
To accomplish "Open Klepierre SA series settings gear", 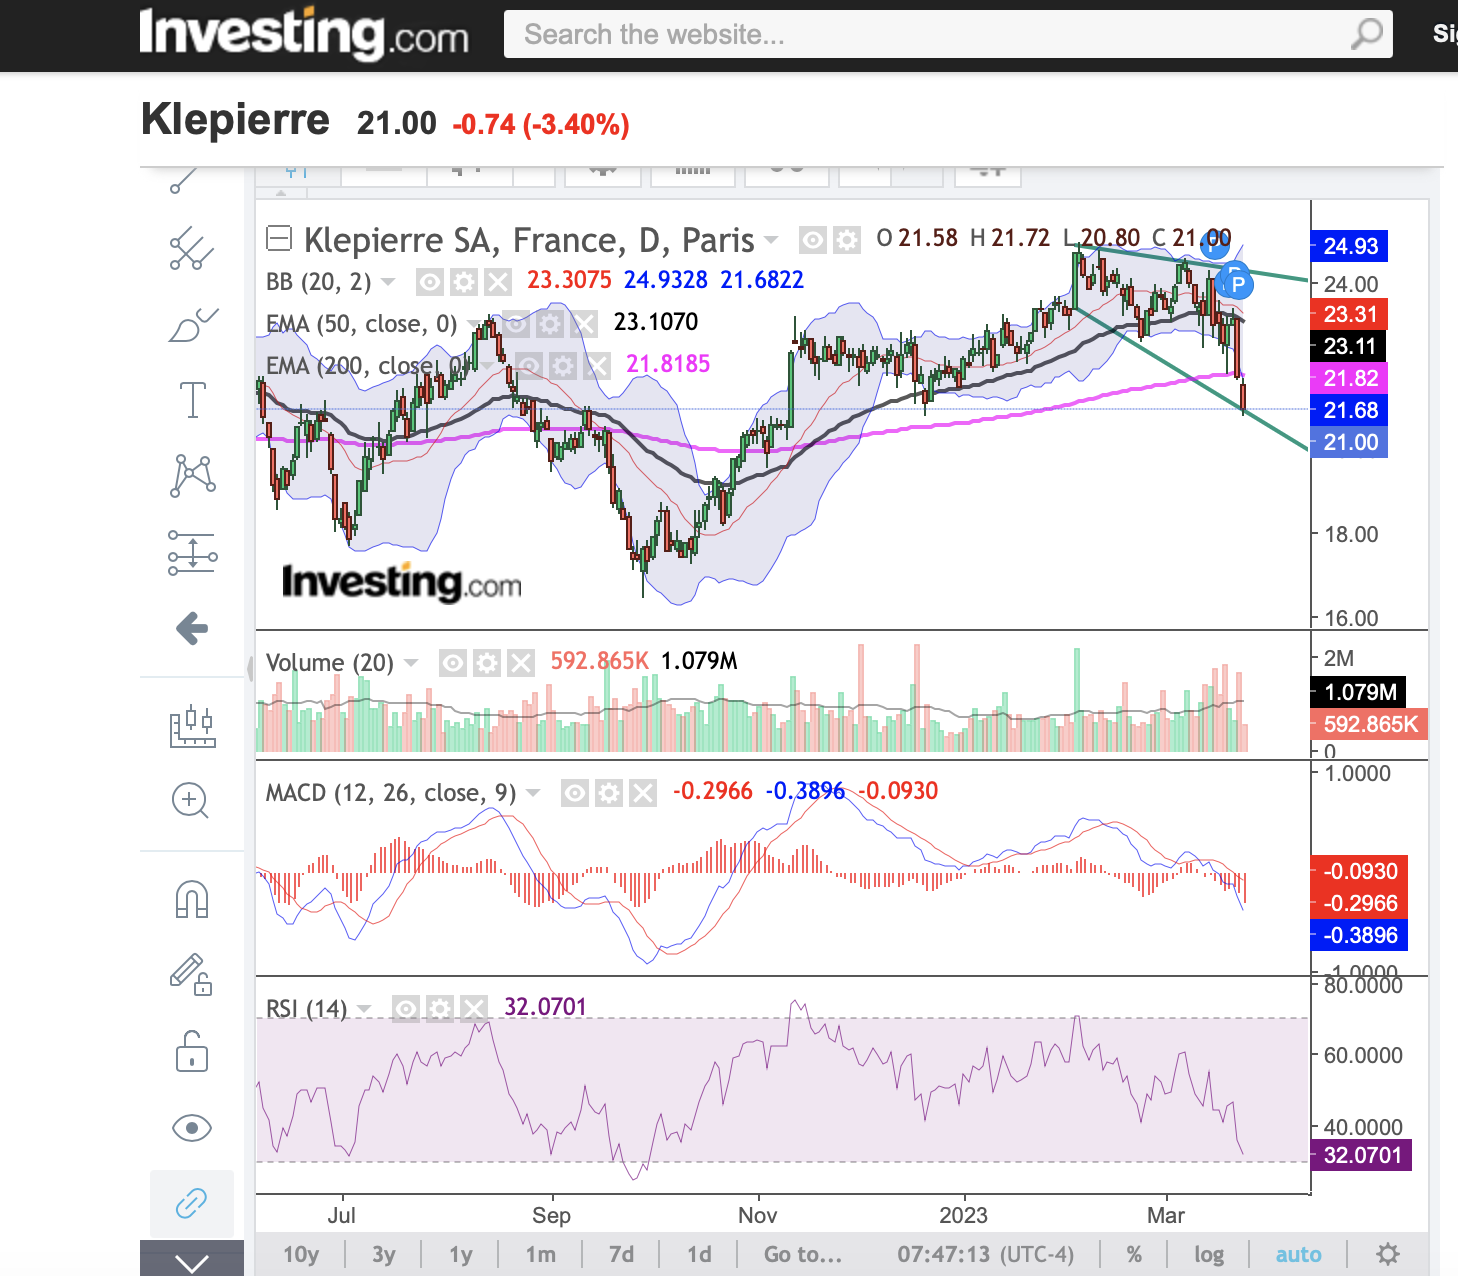I will [x=847, y=240].
